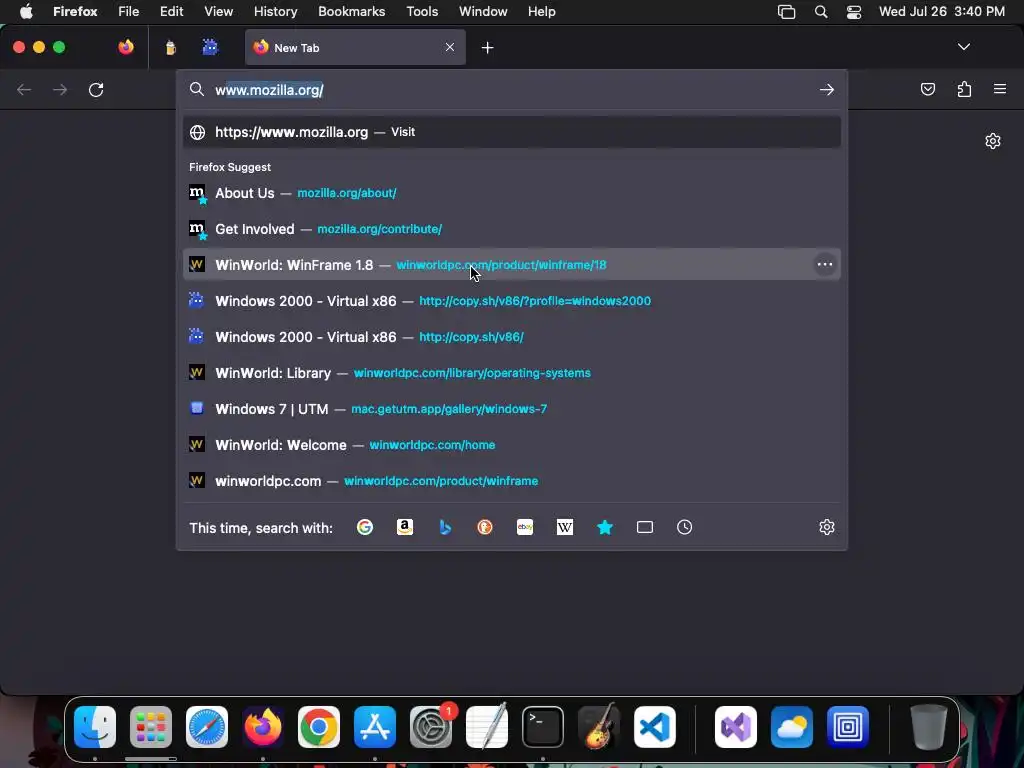Open Visual Studio Code from the Dock
The width and height of the screenshot is (1024, 768).
click(x=654, y=726)
